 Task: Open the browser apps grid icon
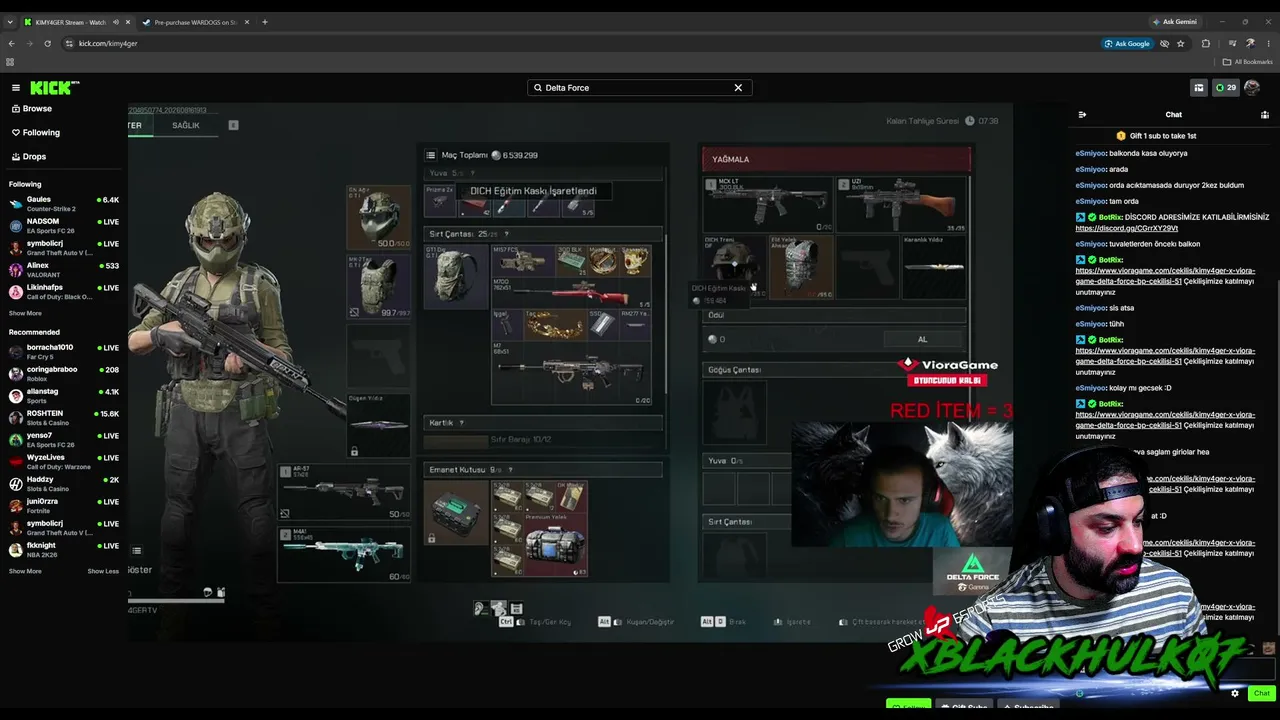click(x=10, y=62)
